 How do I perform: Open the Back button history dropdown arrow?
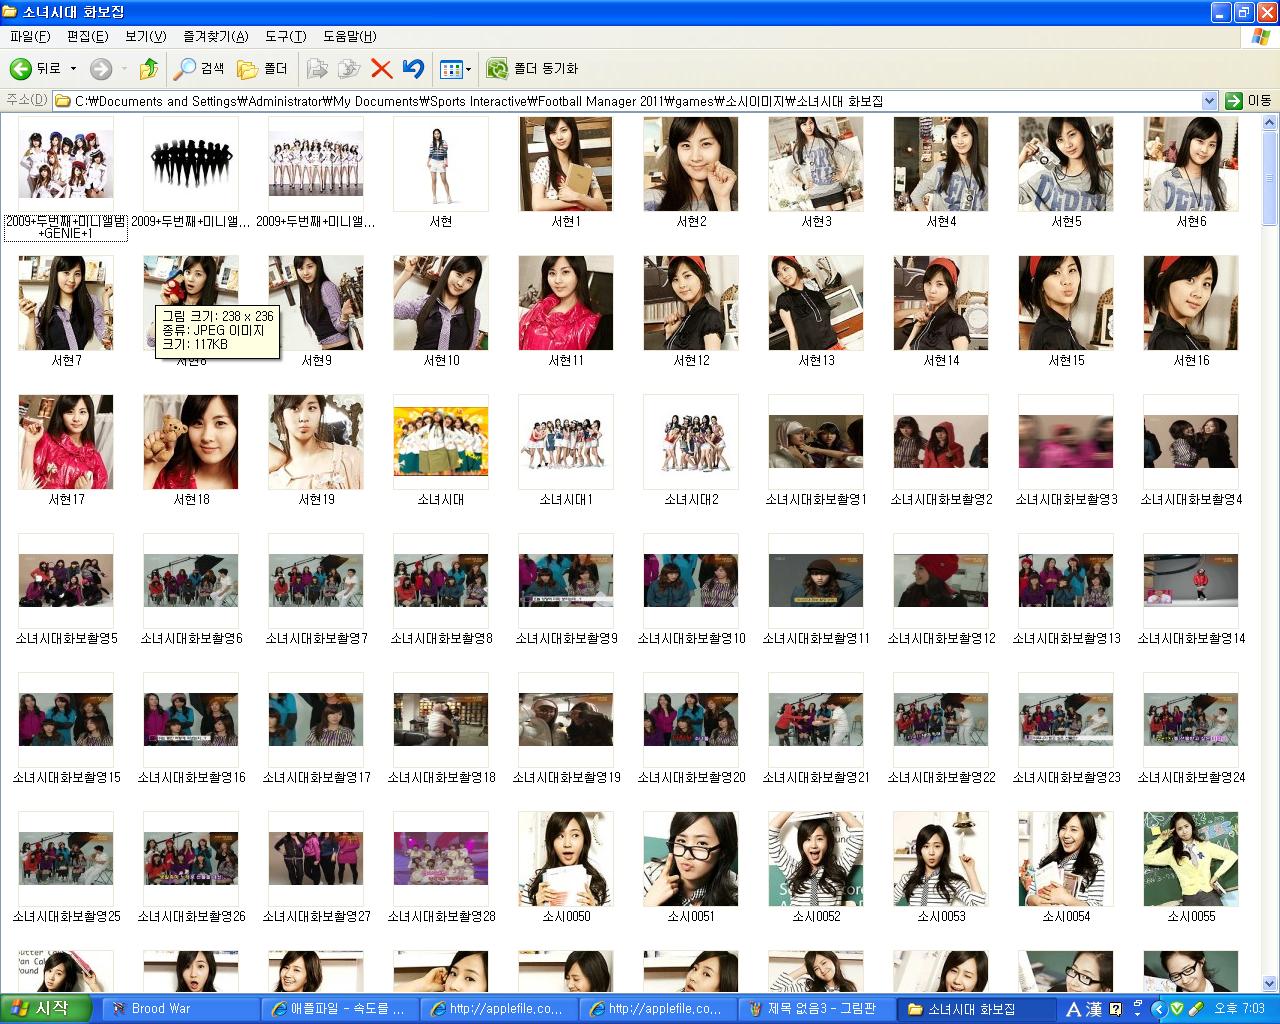(73, 69)
